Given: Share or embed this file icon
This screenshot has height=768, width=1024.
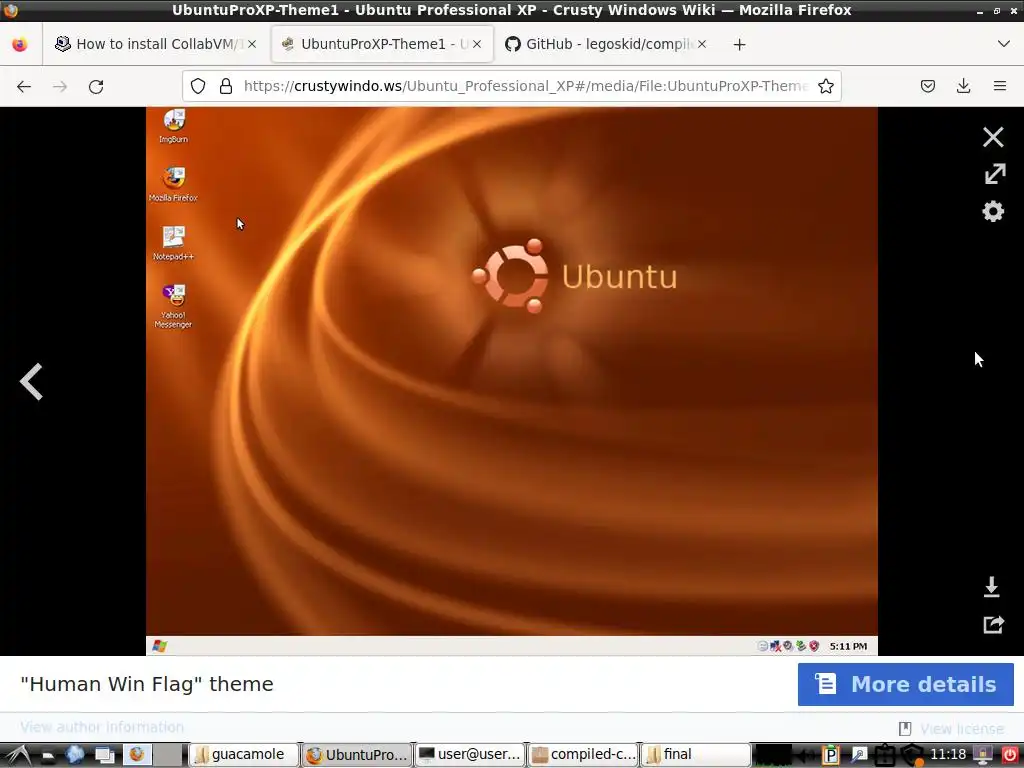Looking at the screenshot, I should coord(993,624).
